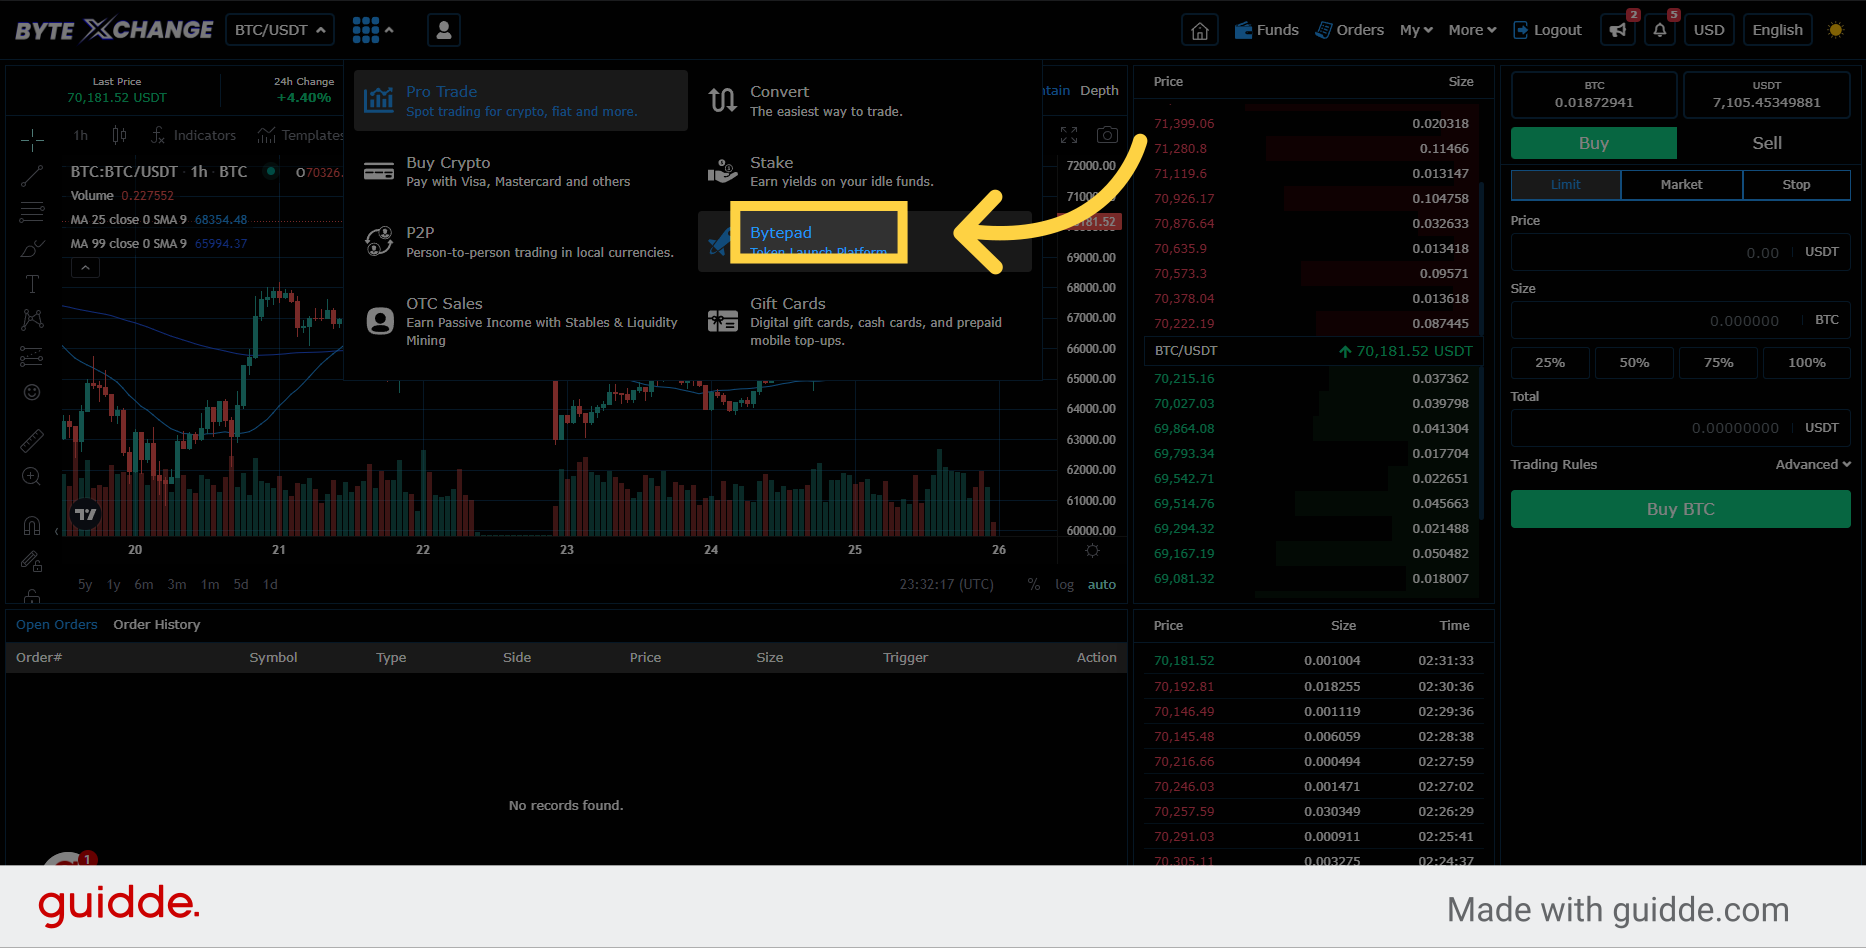This screenshot has height=948, width=1866.
Task: Open candle chart style icon
Action: tap(119, 135)
